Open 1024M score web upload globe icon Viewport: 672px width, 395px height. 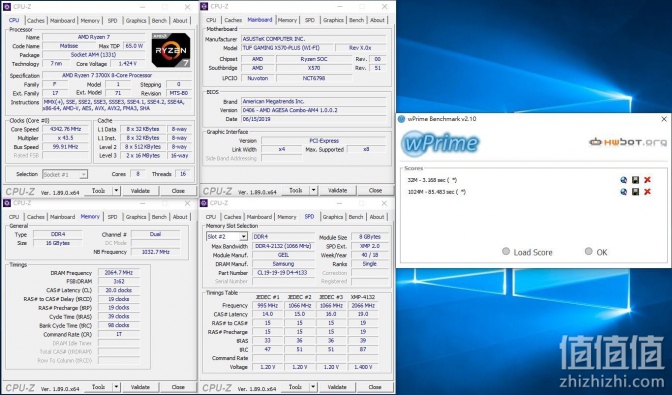coord(624,192)
